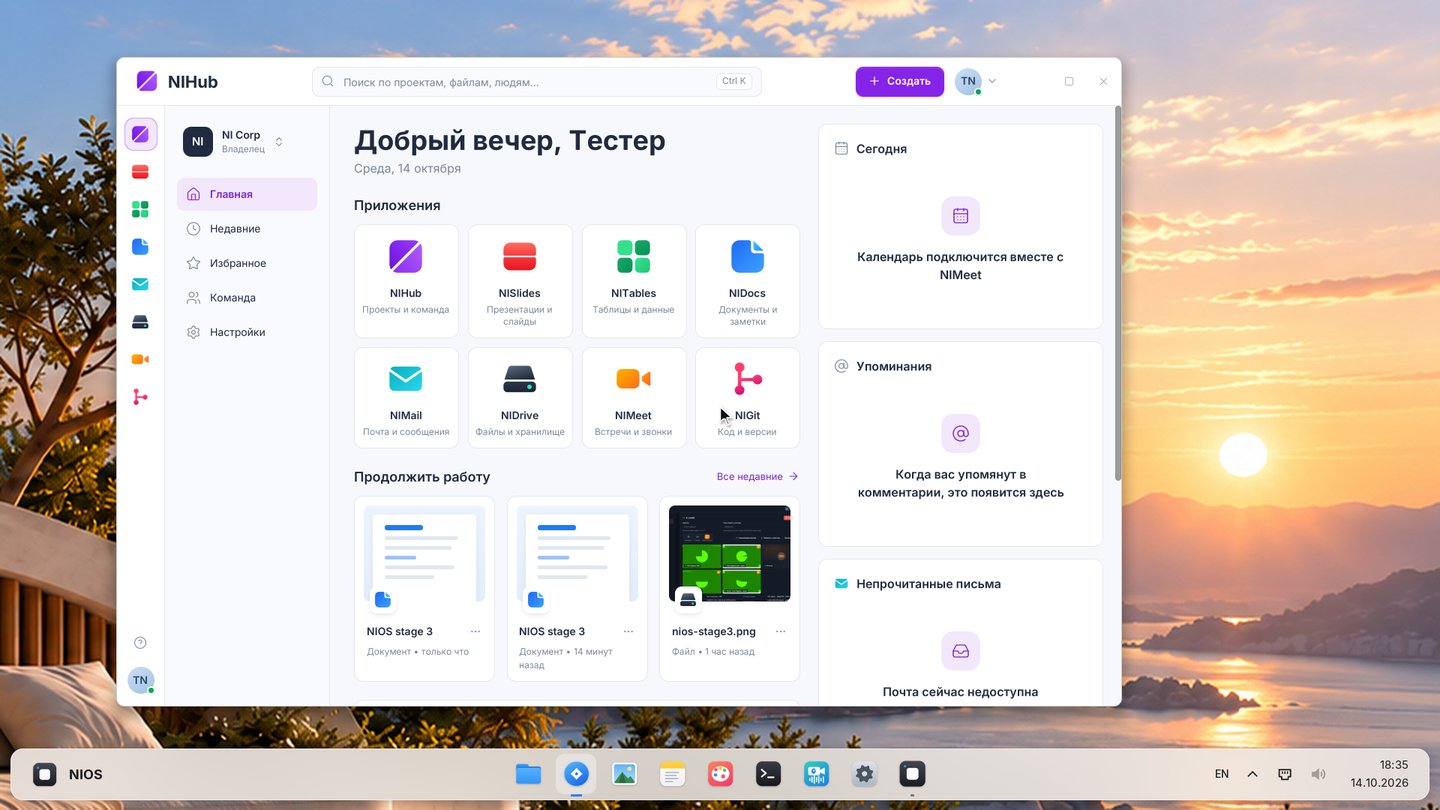
Task: Open the help question-mark icon
Action: [140, 643]
